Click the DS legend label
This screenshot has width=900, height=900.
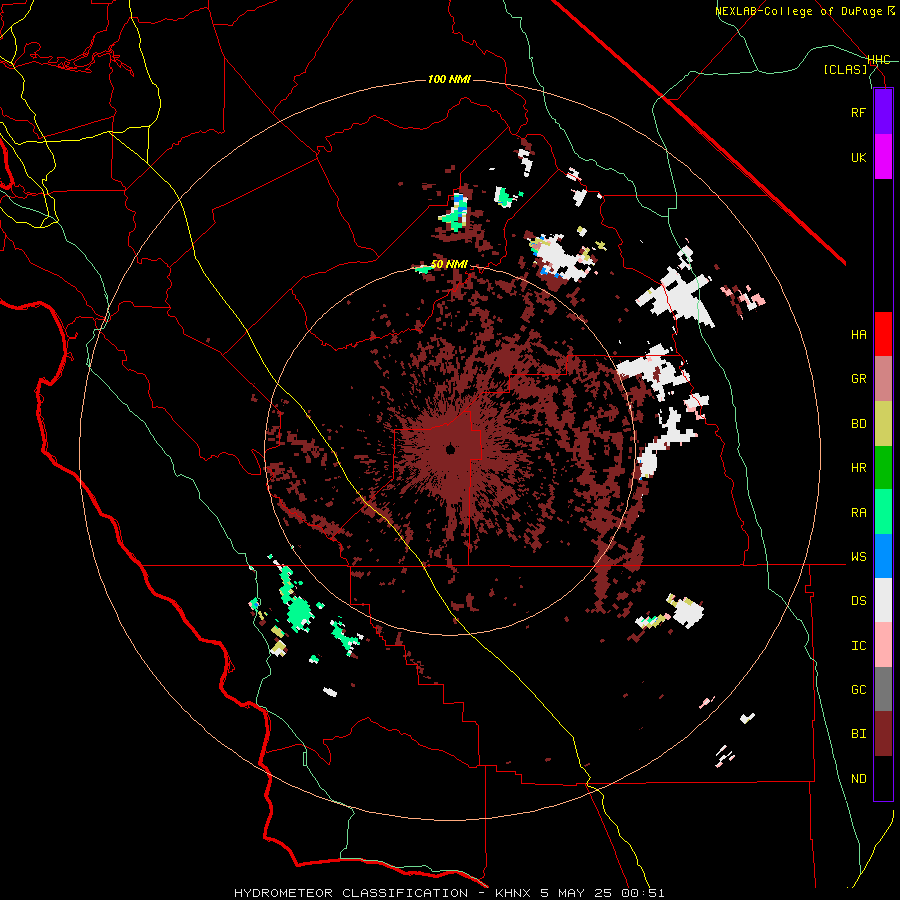click(858, 601)
